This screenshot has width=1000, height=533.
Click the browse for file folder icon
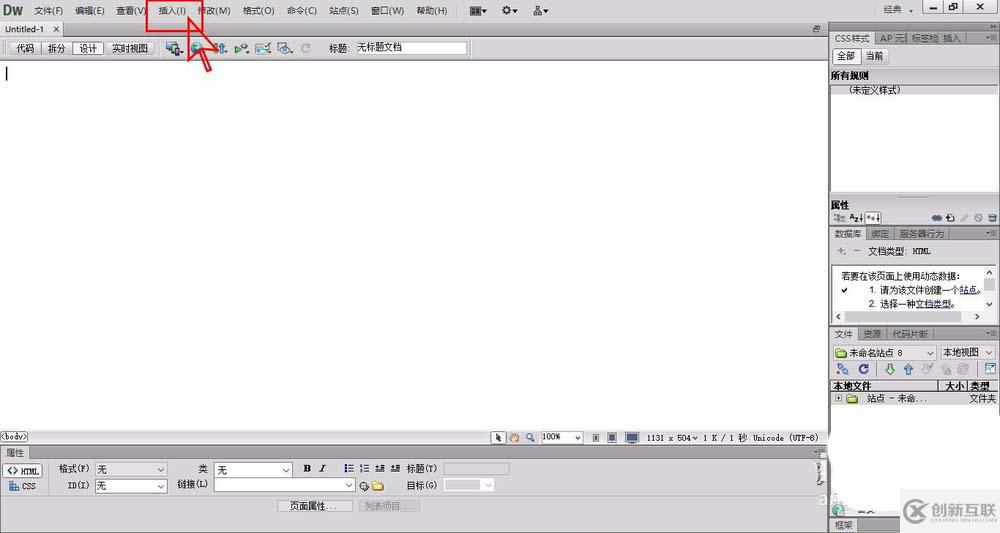coord(378,486)
